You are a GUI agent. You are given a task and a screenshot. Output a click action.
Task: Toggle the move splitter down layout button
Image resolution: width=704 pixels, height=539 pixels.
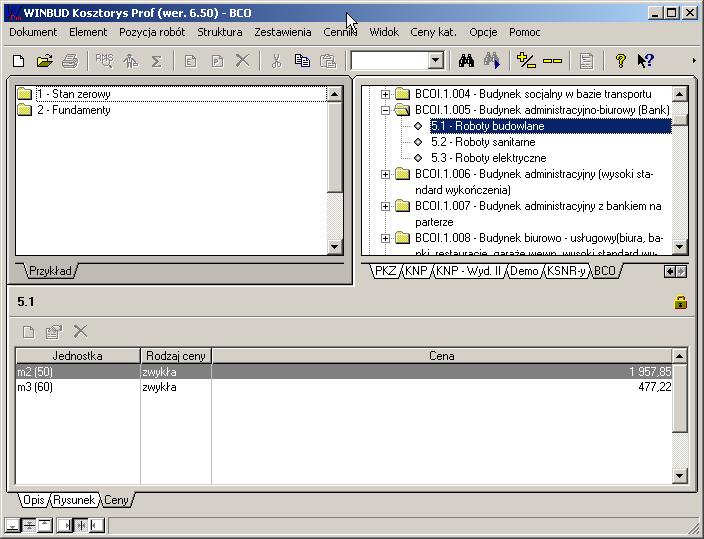(x=13, y=525)
